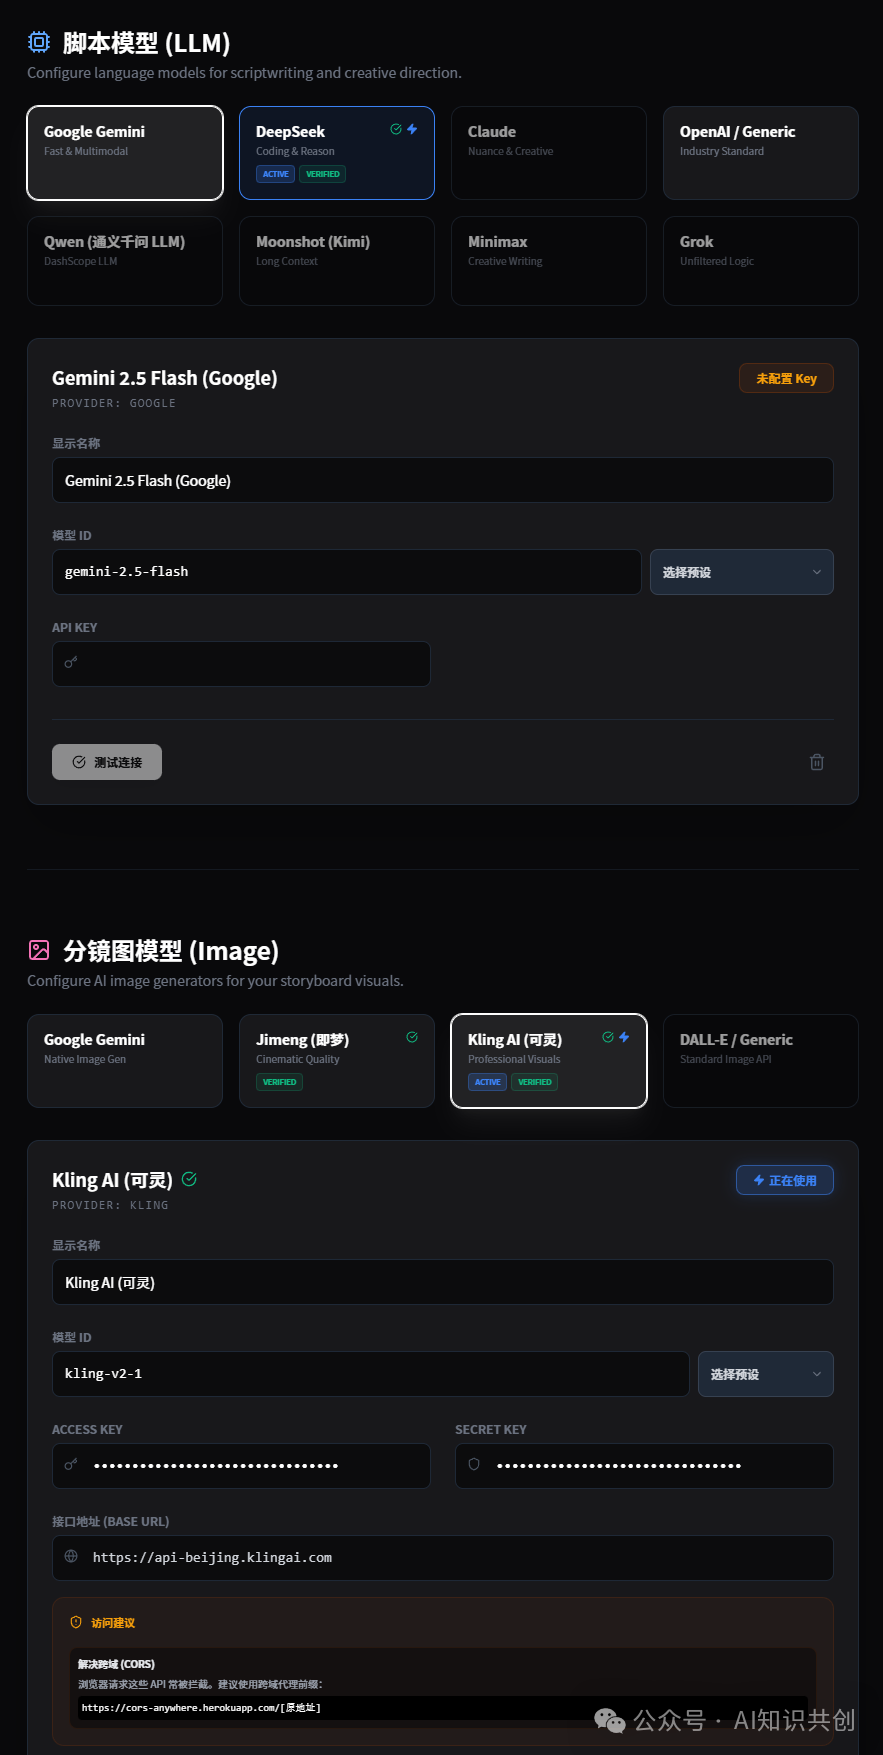Screen dimensions: 883x1755
Task: Select the Kling AI (可灵) image card
Action: pos(549,1061)
